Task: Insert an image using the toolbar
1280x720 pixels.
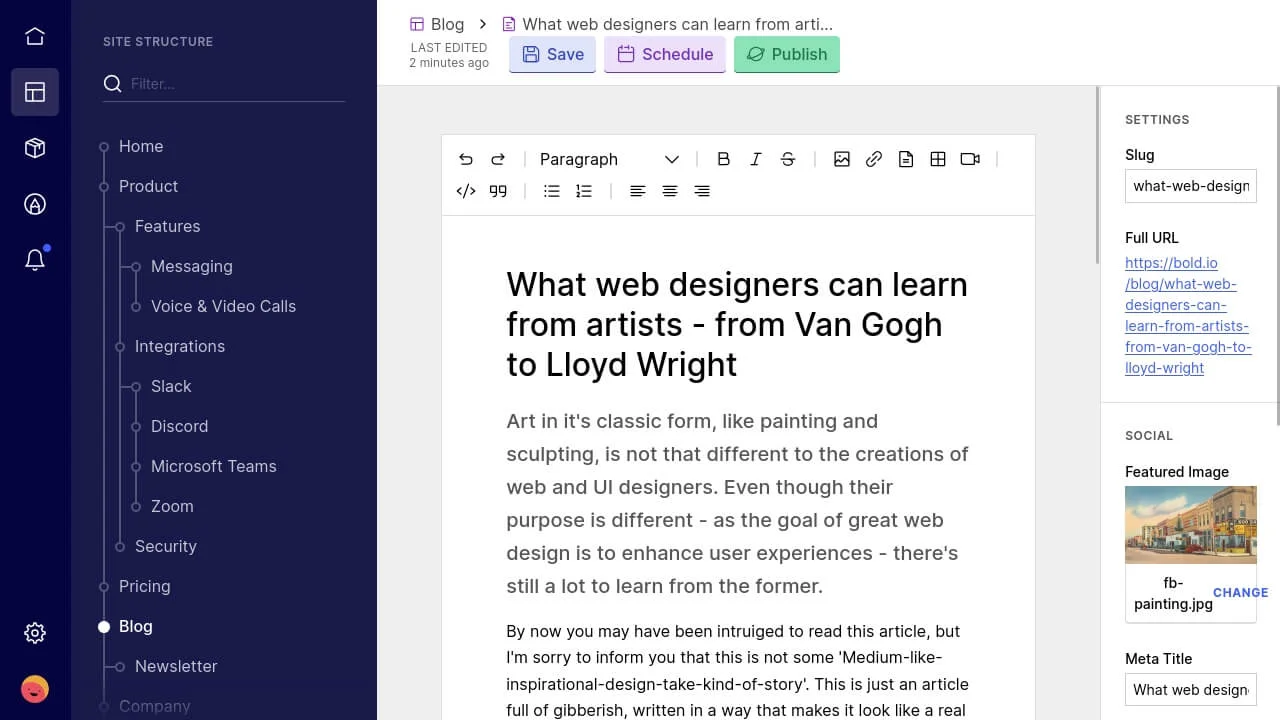Action: [x=842, y=159]
